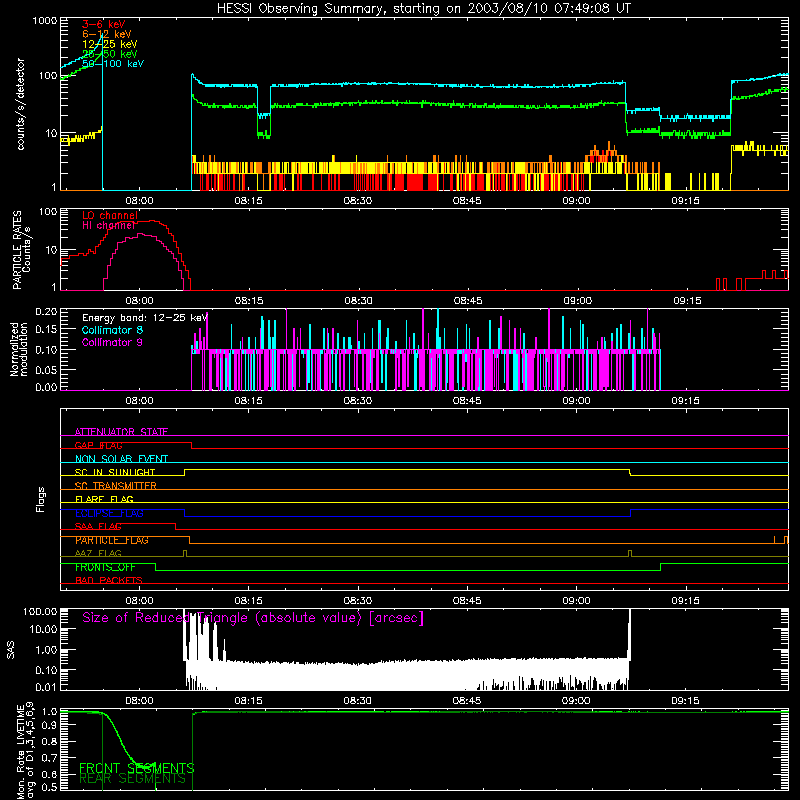Select the blue 'ECLIPSE_FLAG' label
This screenshot has height=800, width=800.
pos(109,513)
